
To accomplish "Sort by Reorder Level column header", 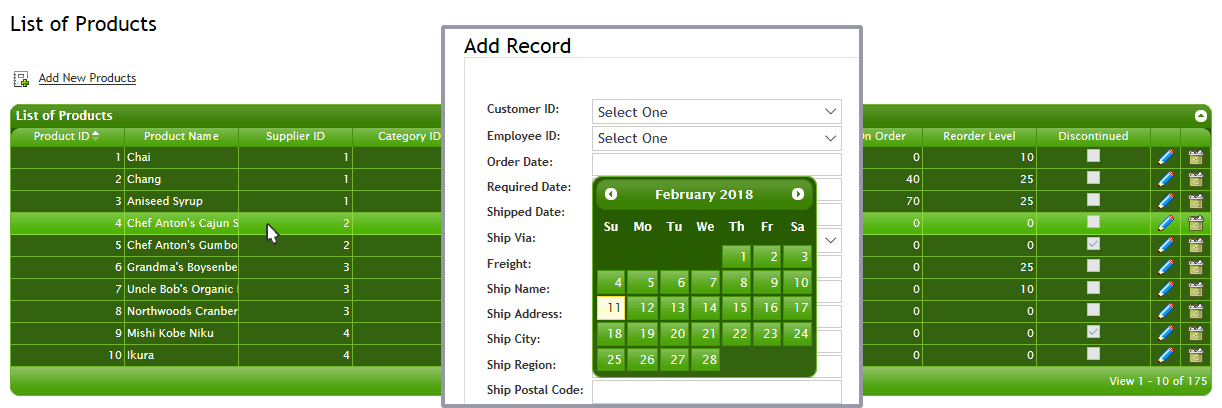I will pyautogui.click(x=979, y=136).
